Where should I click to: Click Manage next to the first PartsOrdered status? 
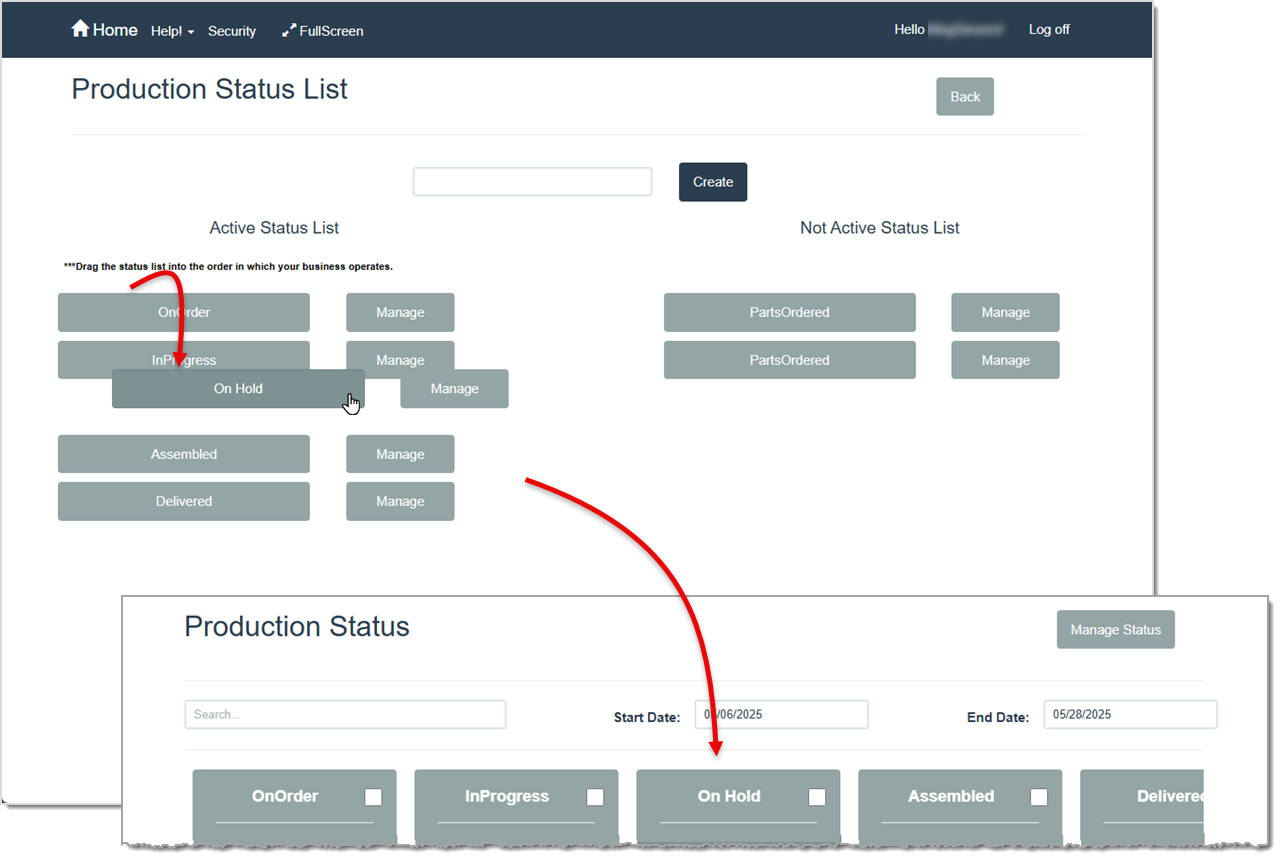(x=1005, y=312)
